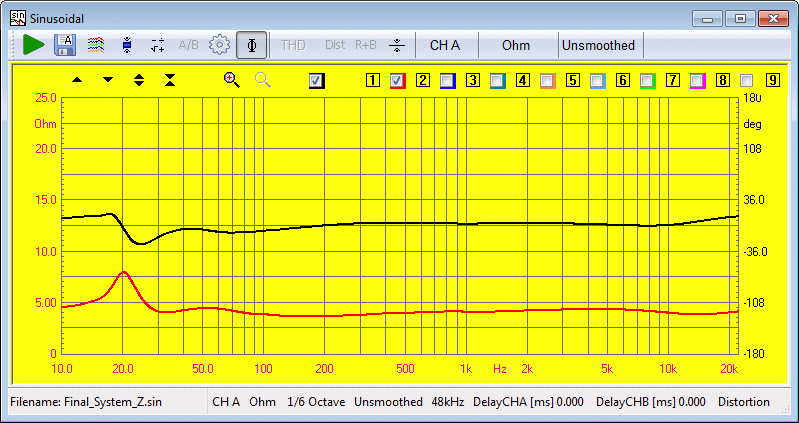Image resolution: width=799 pixels, height=423 pixels.
Task: Expand the Y scale with diverging arrows
Action: coord(139,80)
